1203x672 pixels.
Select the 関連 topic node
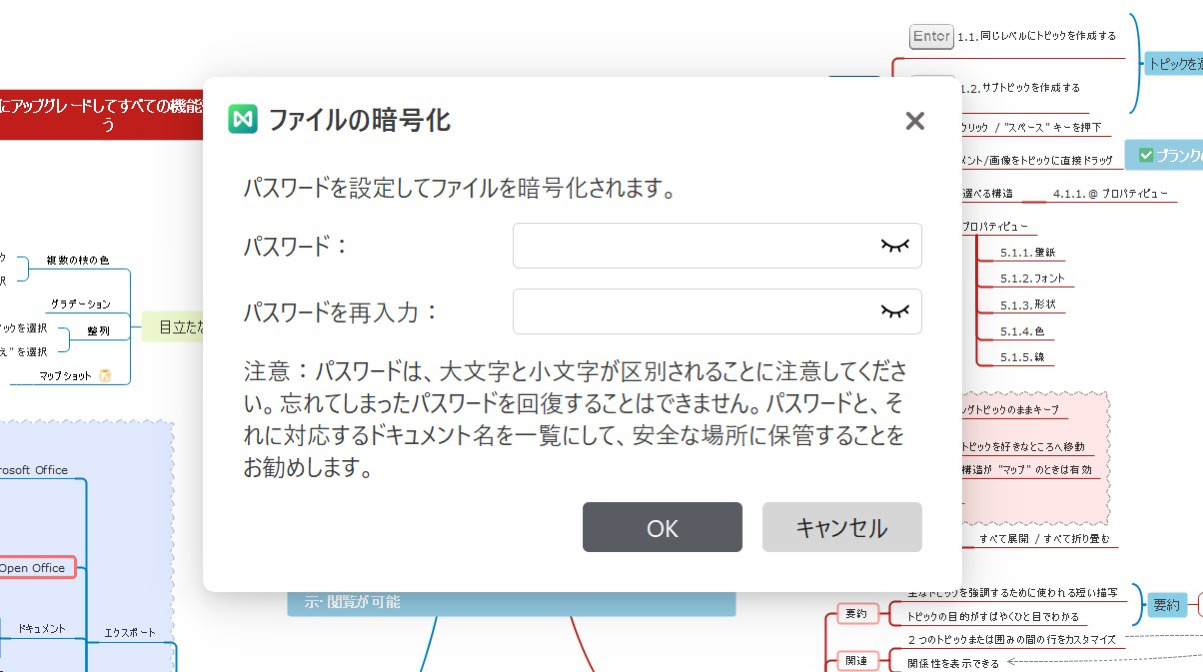[856, 659]
